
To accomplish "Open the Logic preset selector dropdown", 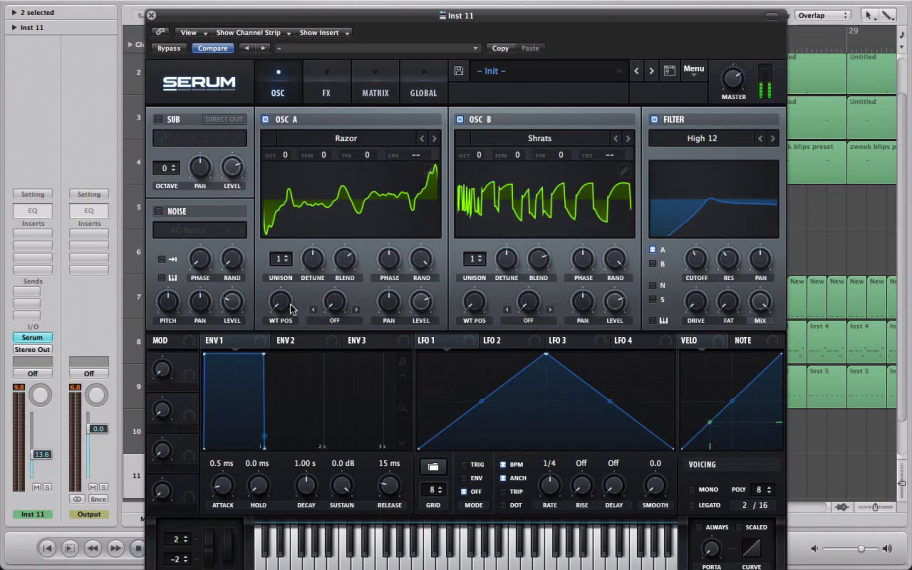I will point(377,48).
